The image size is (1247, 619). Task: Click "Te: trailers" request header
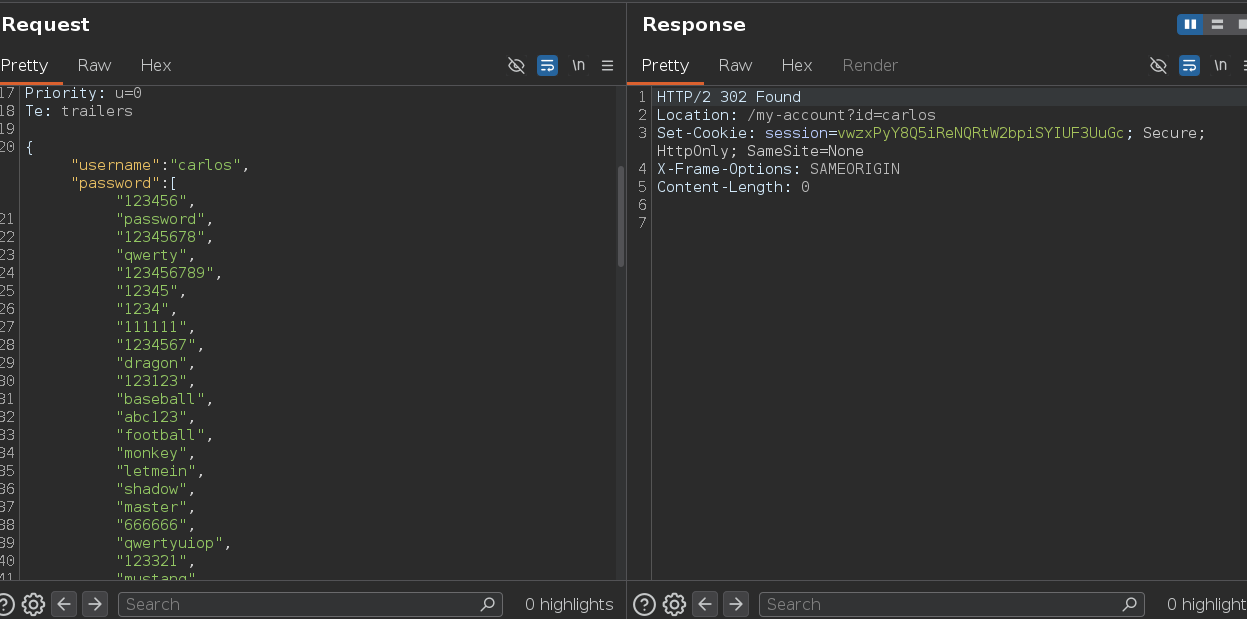[x=79, y=111]
